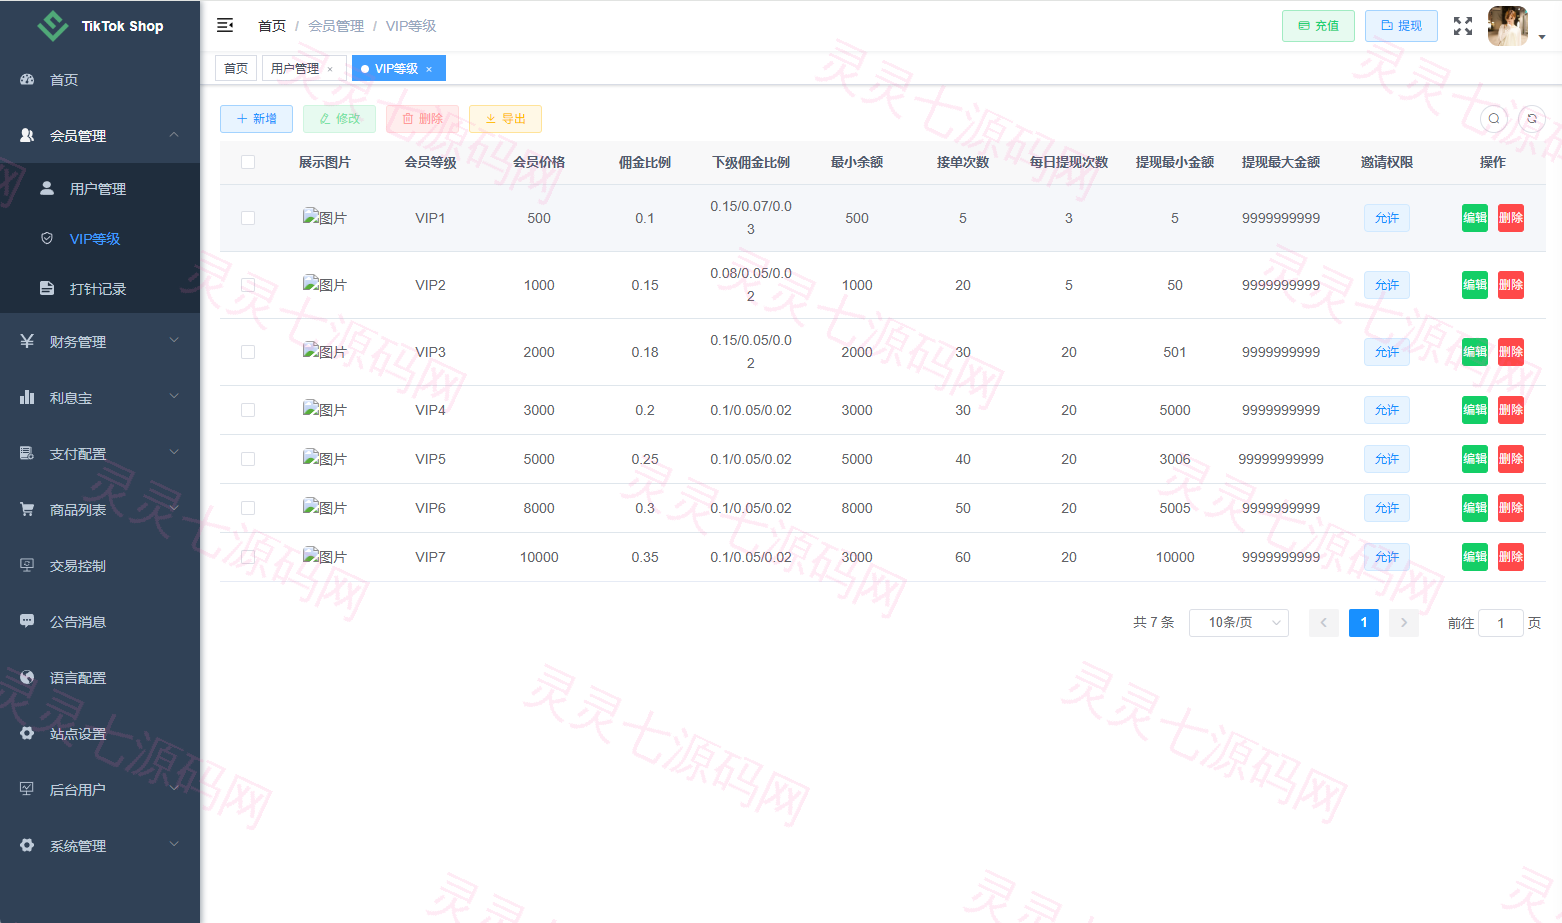
Task: Open the 10条/页 page size dropdown
Action: tap(1239, 623)
